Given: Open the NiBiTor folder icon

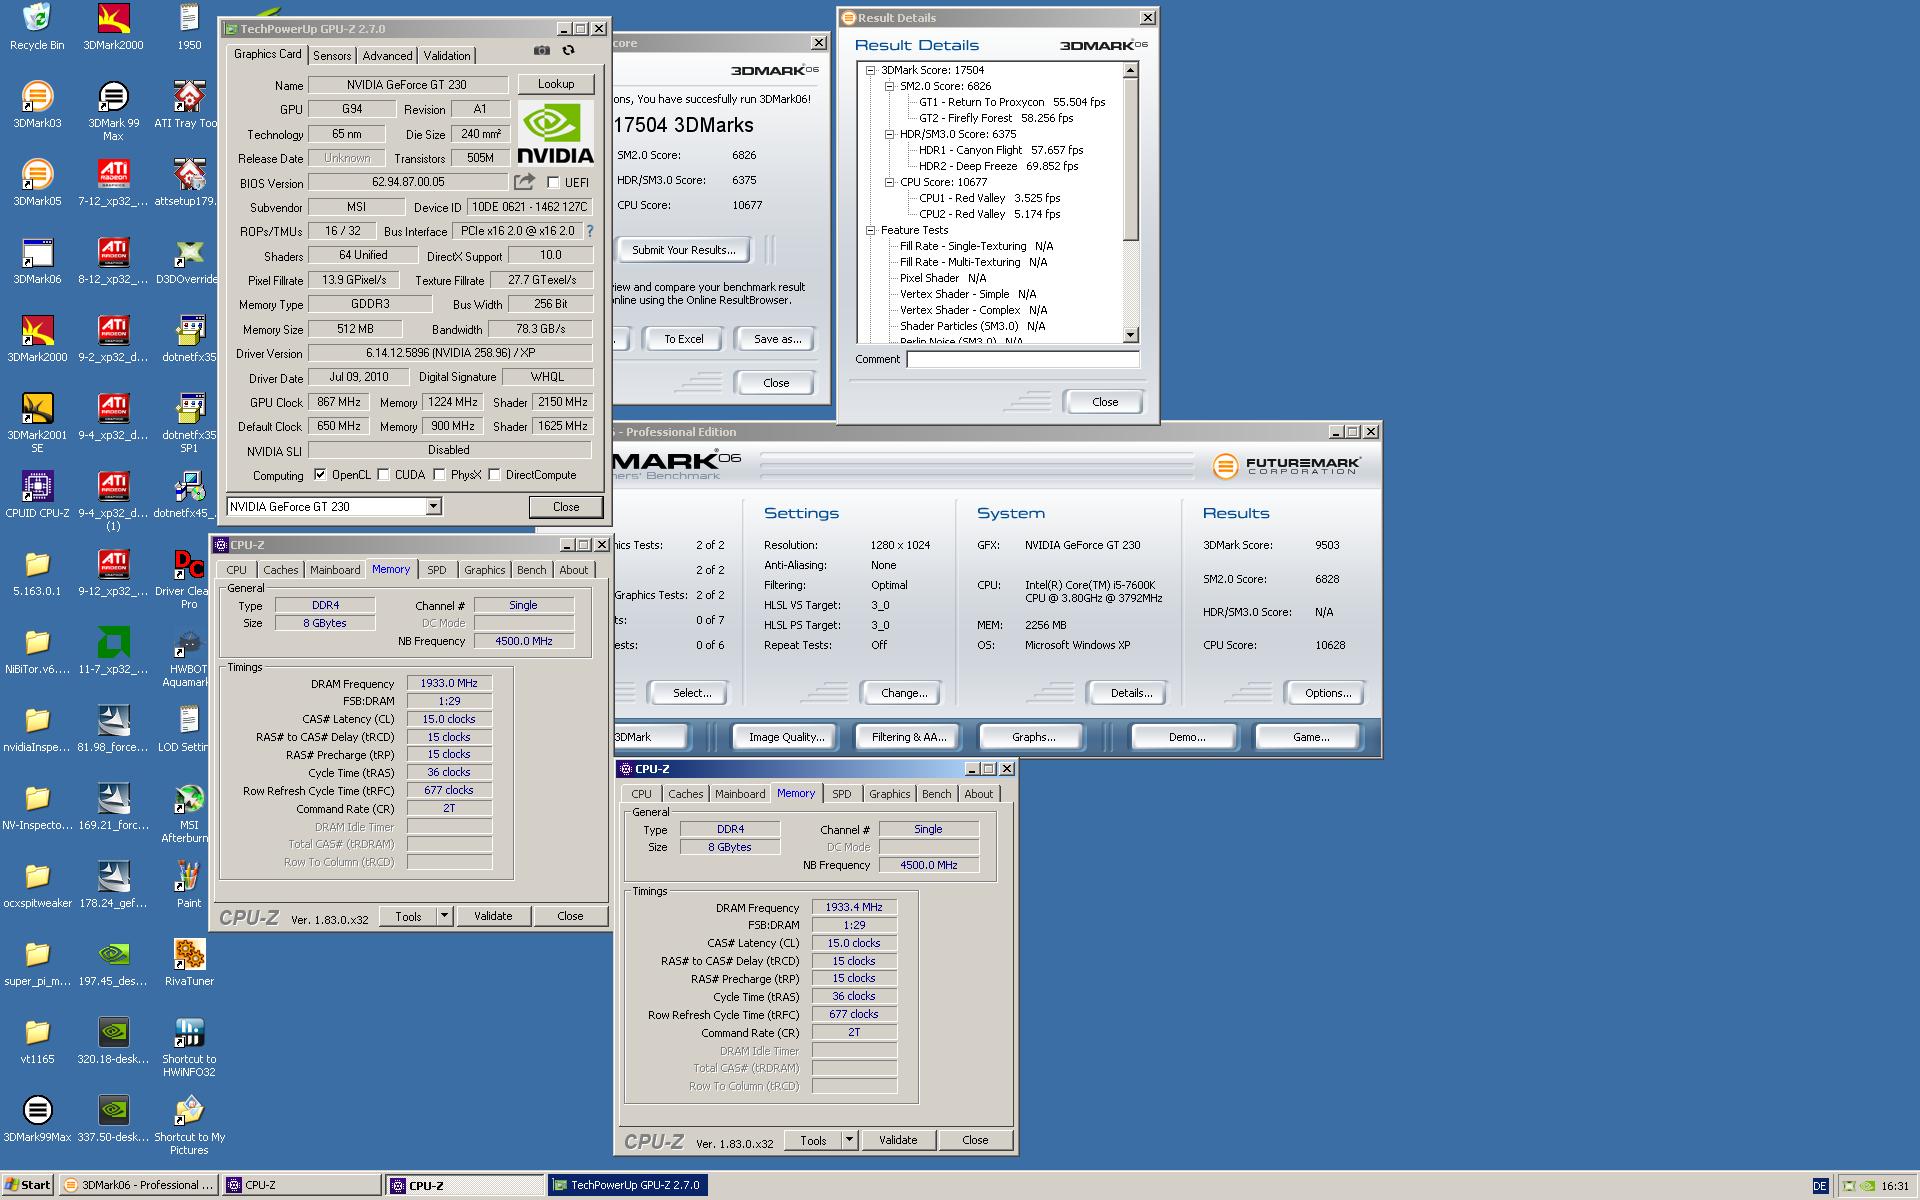Looking at the screenshot, I should coord(37,651).
